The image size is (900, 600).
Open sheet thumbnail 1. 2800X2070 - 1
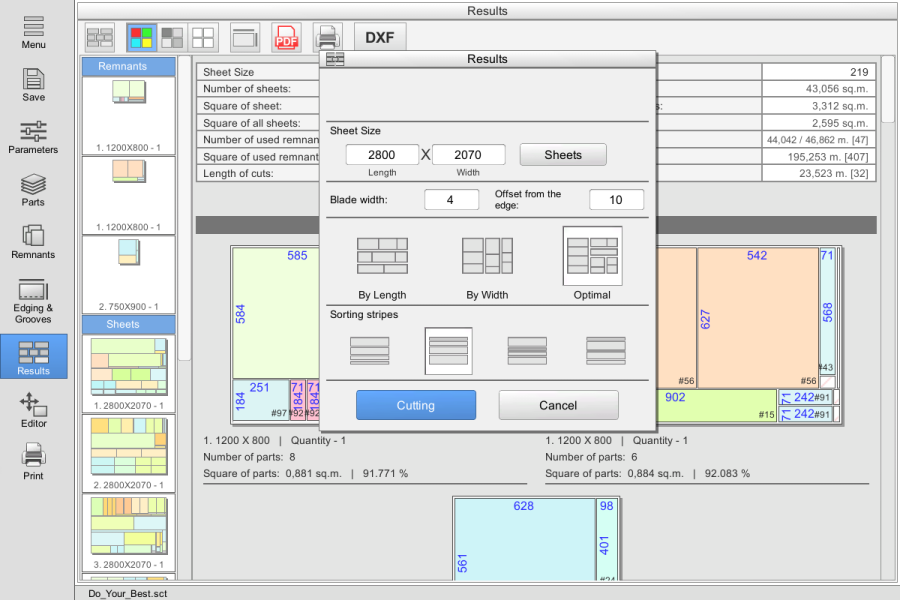129,374
